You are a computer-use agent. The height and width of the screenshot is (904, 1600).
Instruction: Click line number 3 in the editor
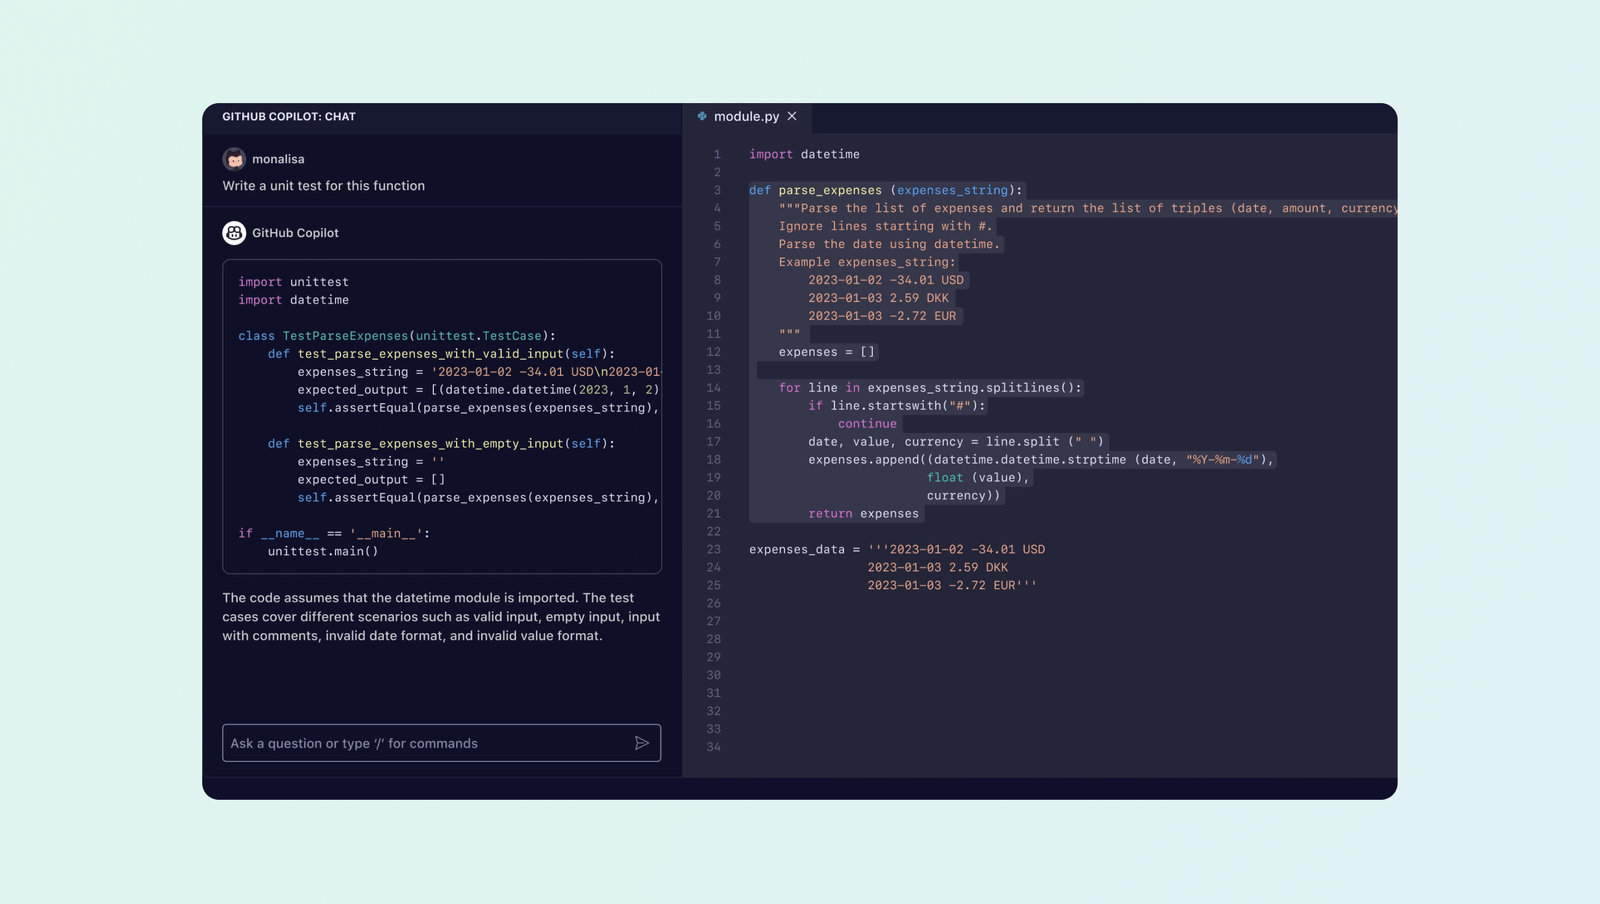click(716, 190)
